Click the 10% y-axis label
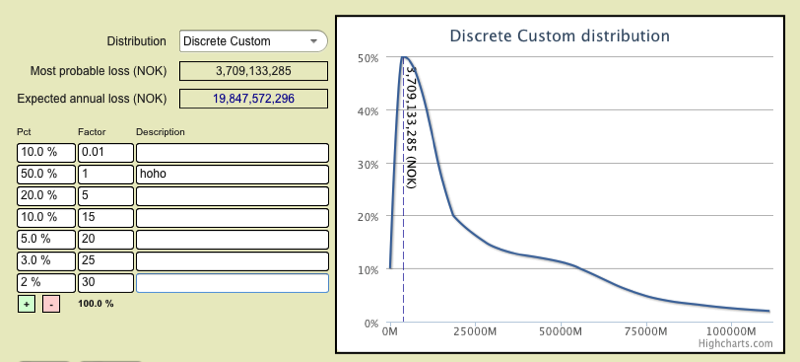800x362 pixels. pyautogui.click(x=367, y=270)
